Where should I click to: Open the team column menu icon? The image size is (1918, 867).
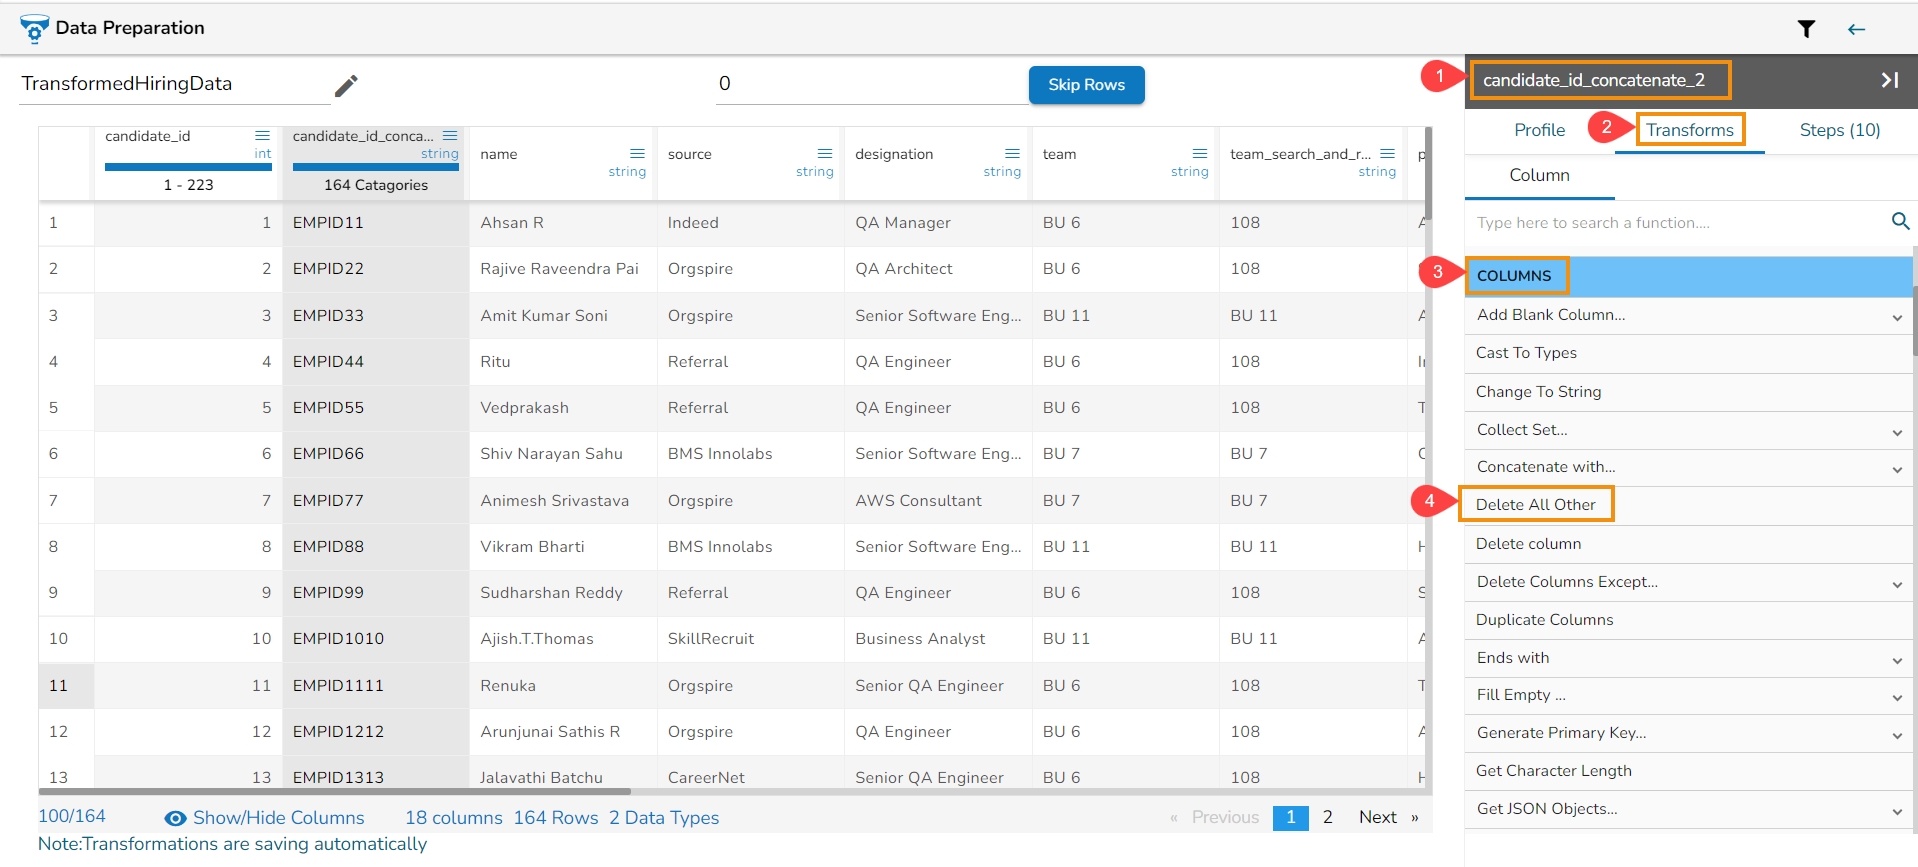pos(1199,154)
